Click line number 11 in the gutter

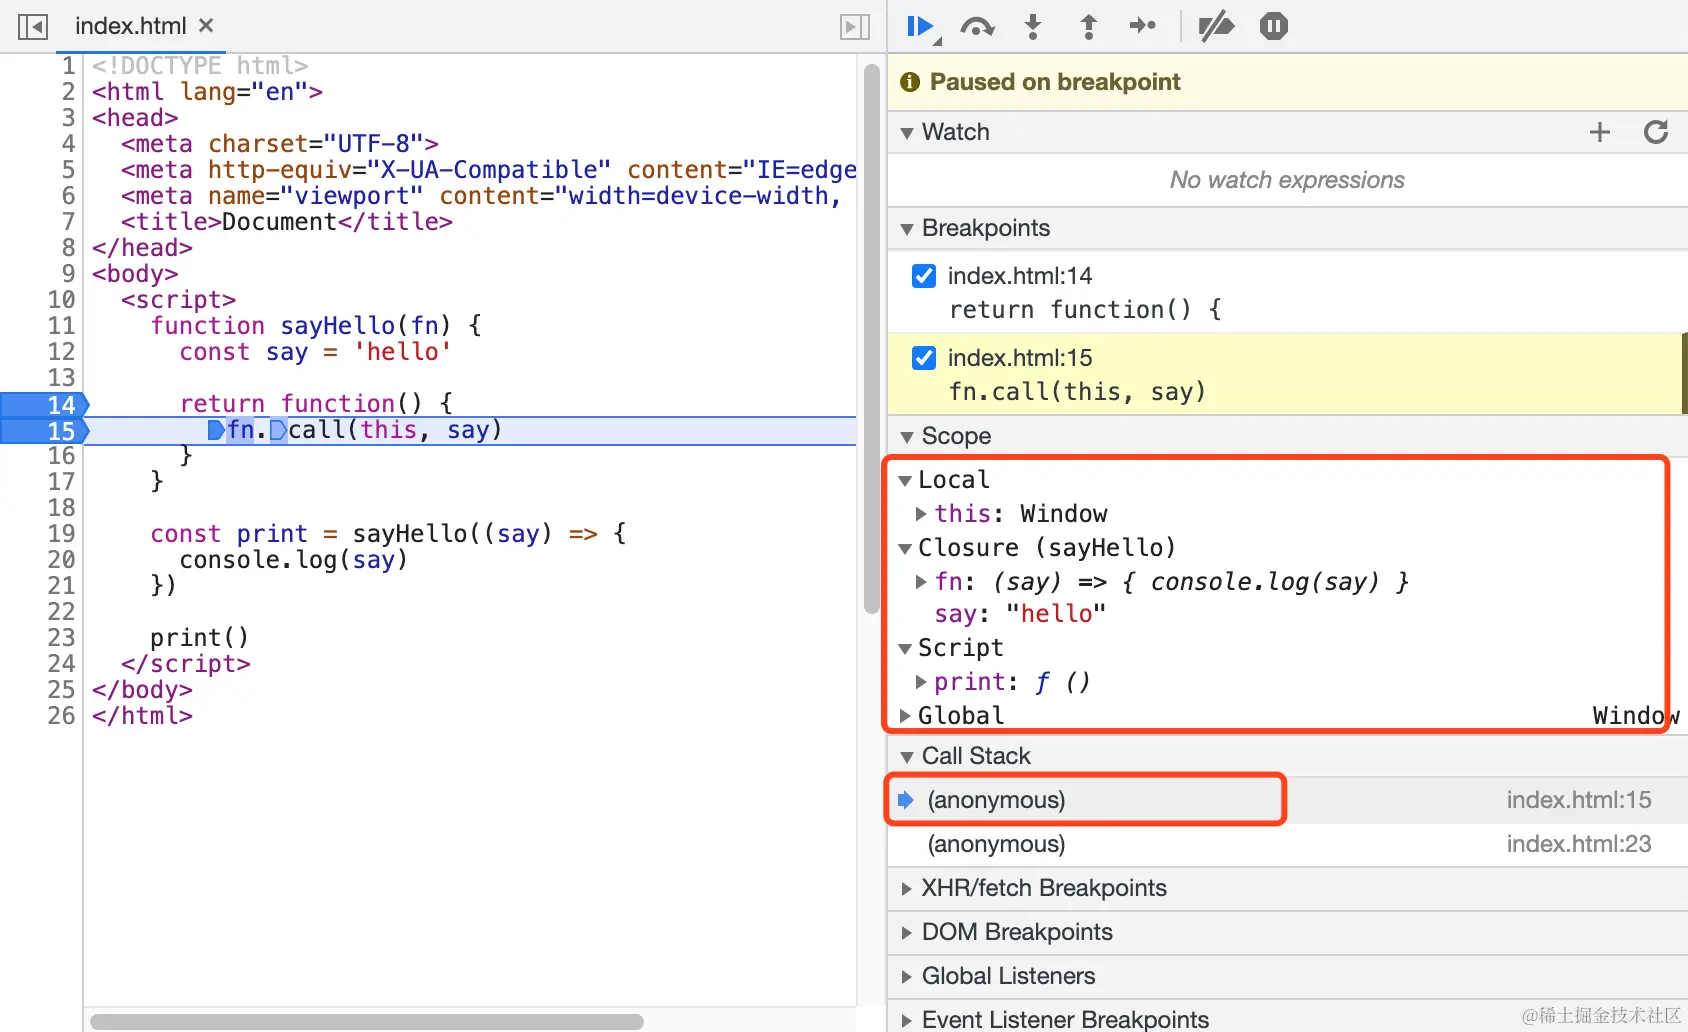61,326
